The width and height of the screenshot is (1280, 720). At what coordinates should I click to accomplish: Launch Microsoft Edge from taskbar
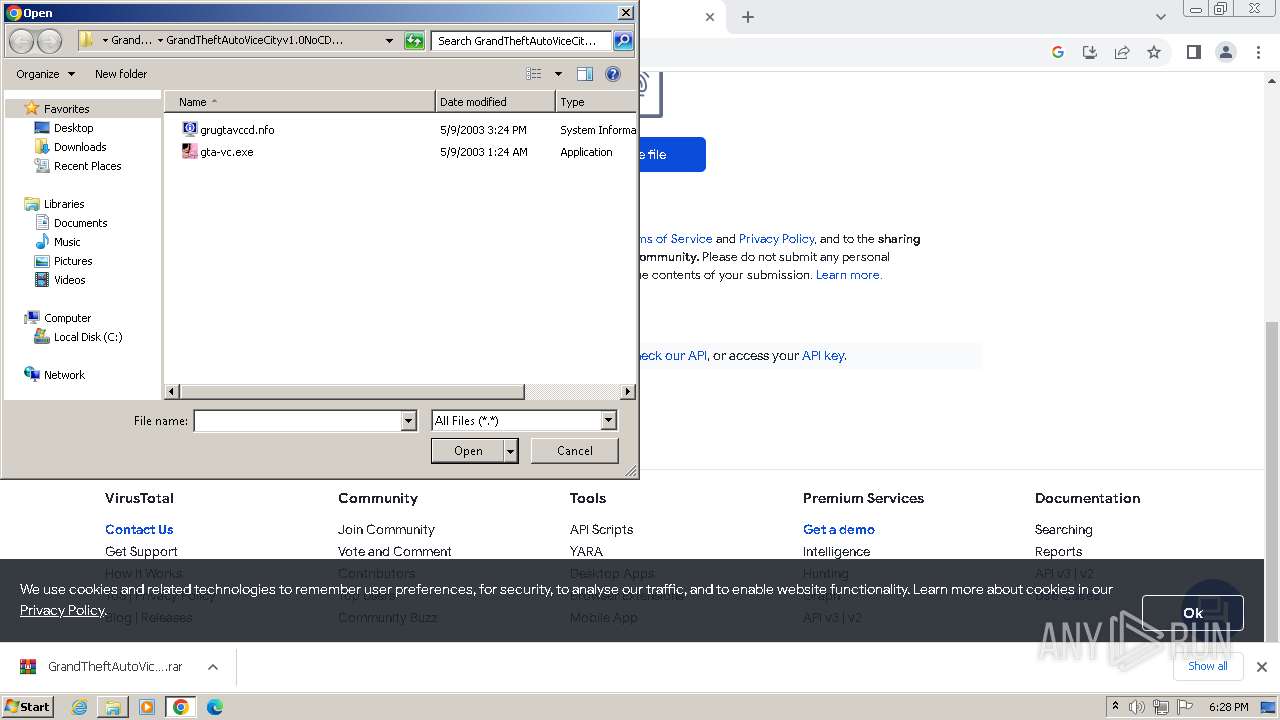pyautogui.click(x=215, y=707)
